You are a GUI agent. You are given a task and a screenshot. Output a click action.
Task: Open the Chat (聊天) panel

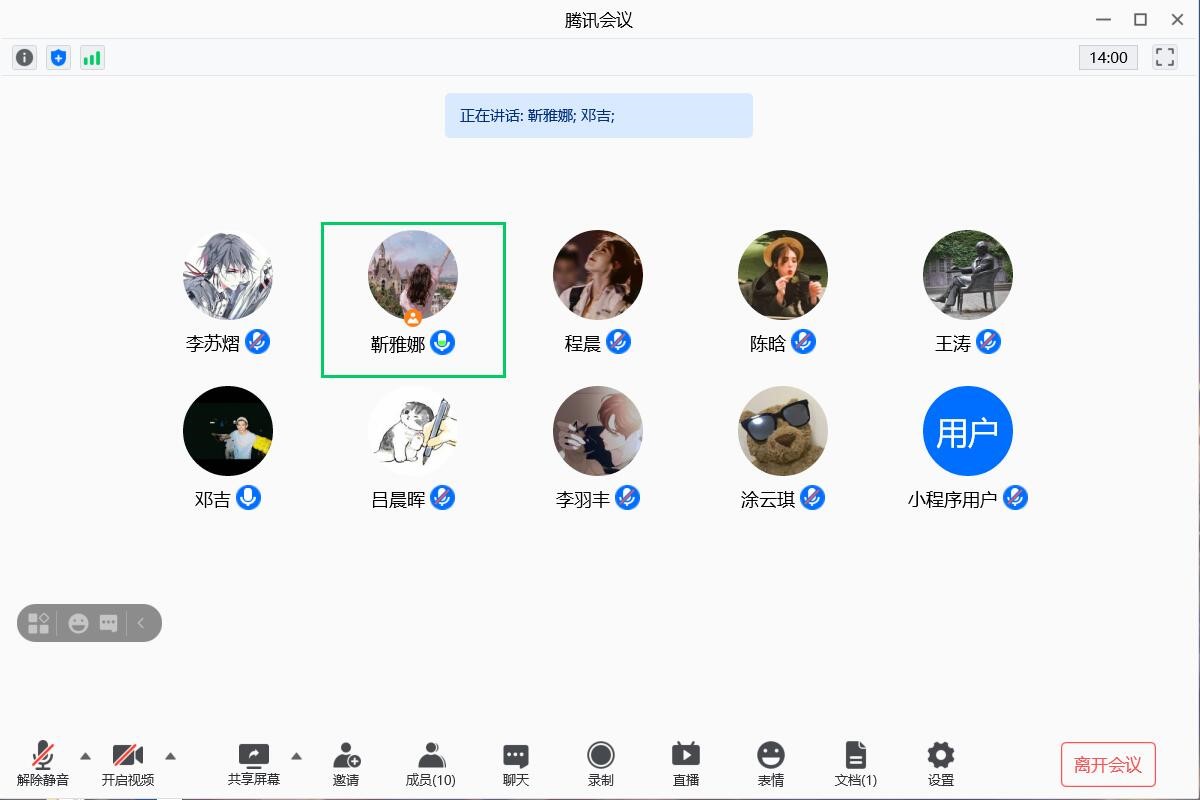pyautogui.click(x=515, y=765)
